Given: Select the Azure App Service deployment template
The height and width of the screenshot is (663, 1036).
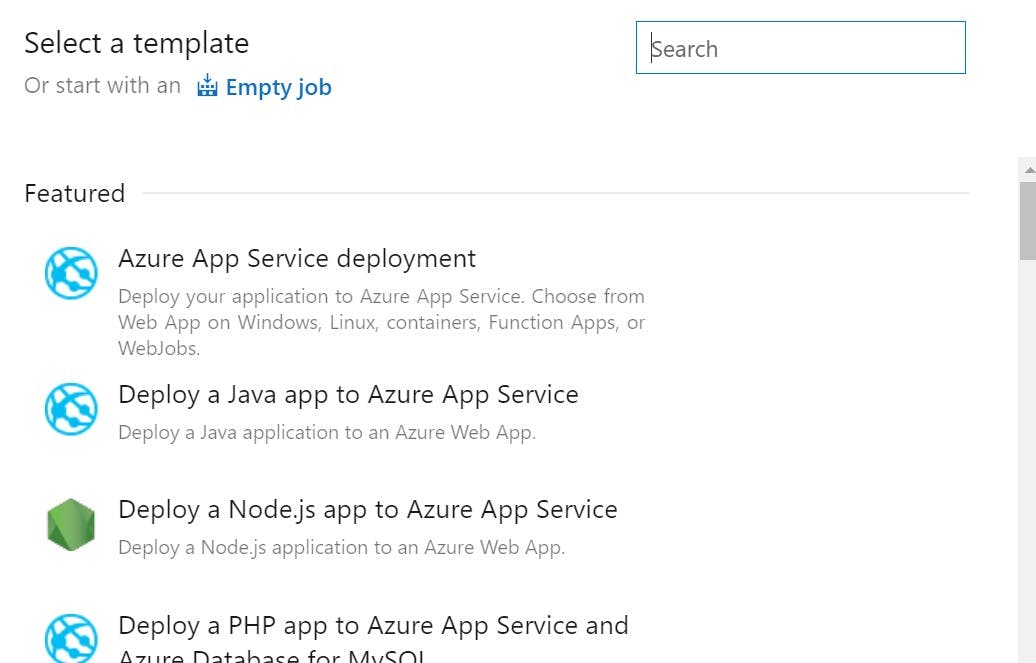Looking at the screenshot, I should point(297,258).
